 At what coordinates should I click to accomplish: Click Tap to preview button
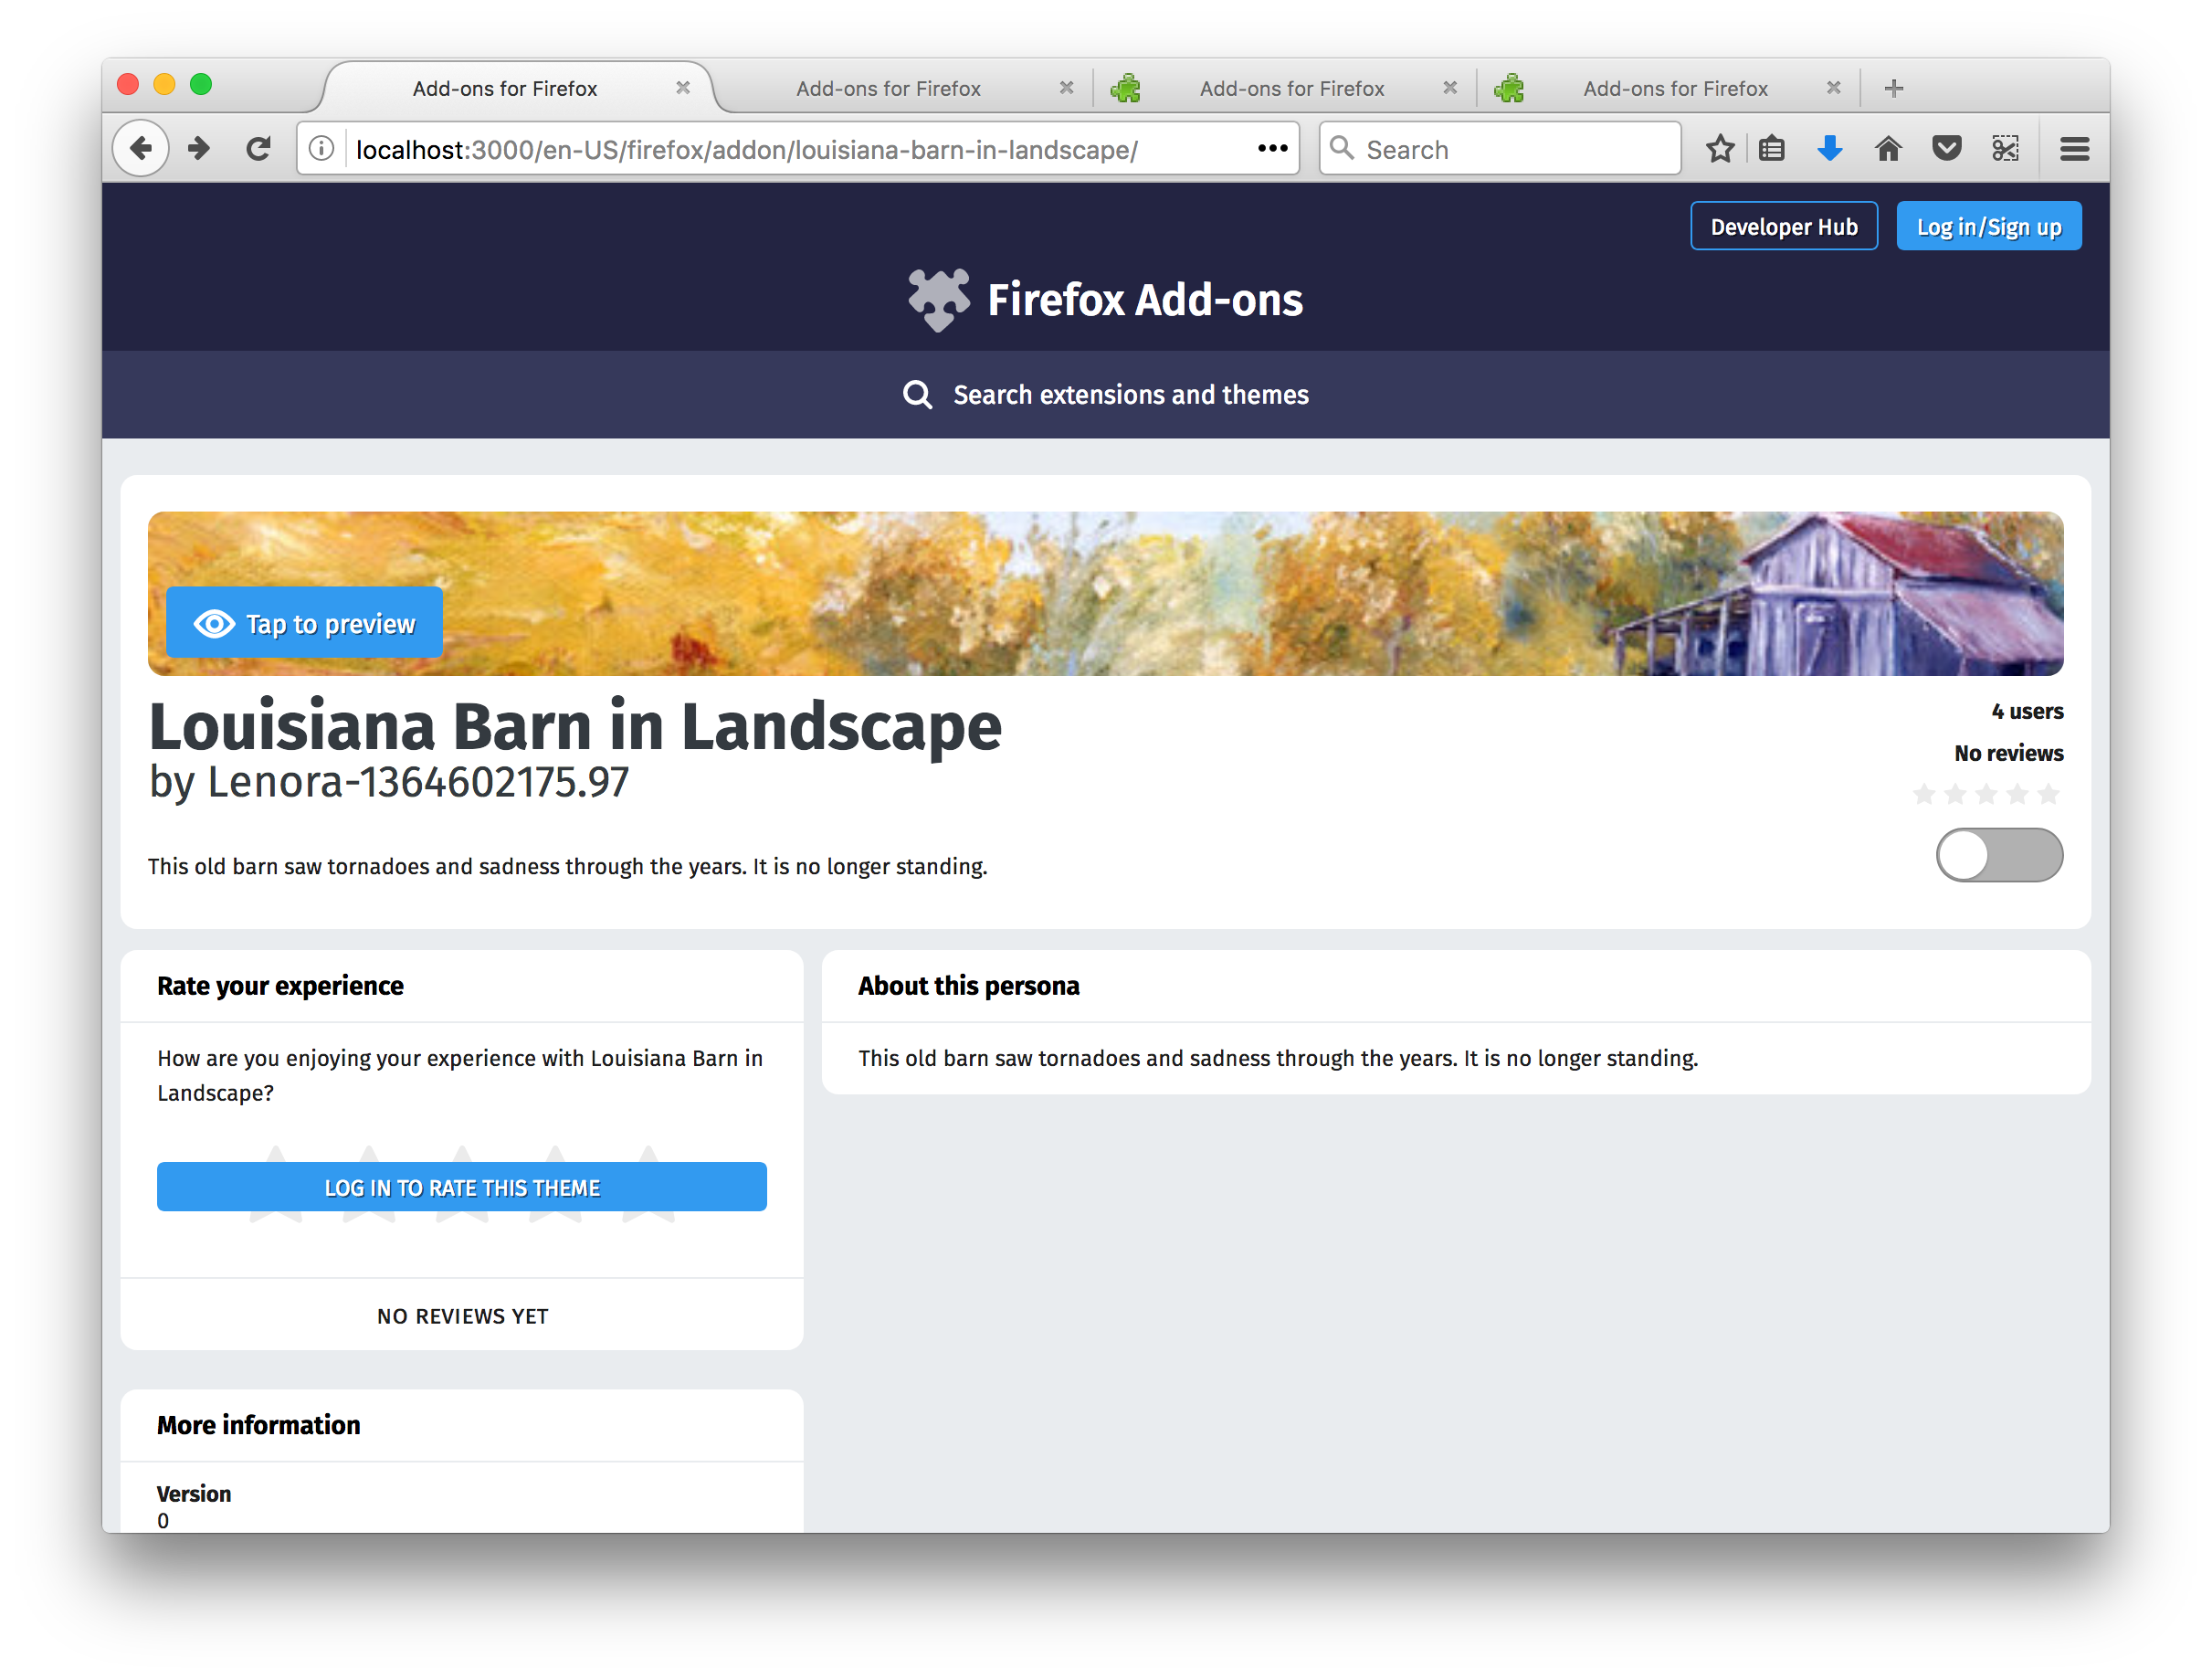[305, 623]
